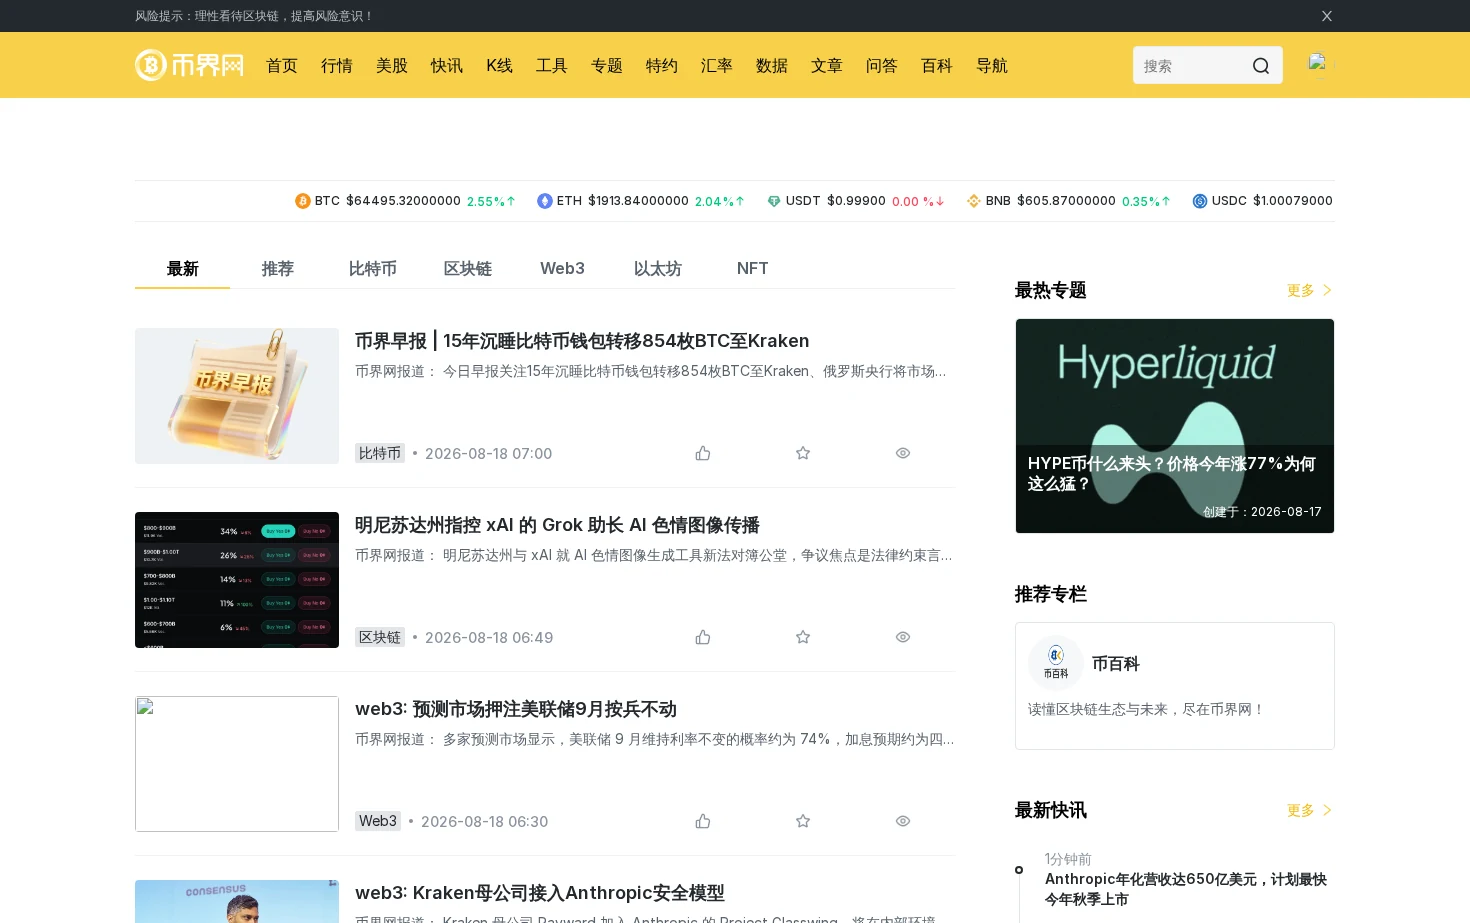Click the 2026-08-18 07:00 timestamp
Screen dimensions: 1470x923
click(x=488, y=453)
